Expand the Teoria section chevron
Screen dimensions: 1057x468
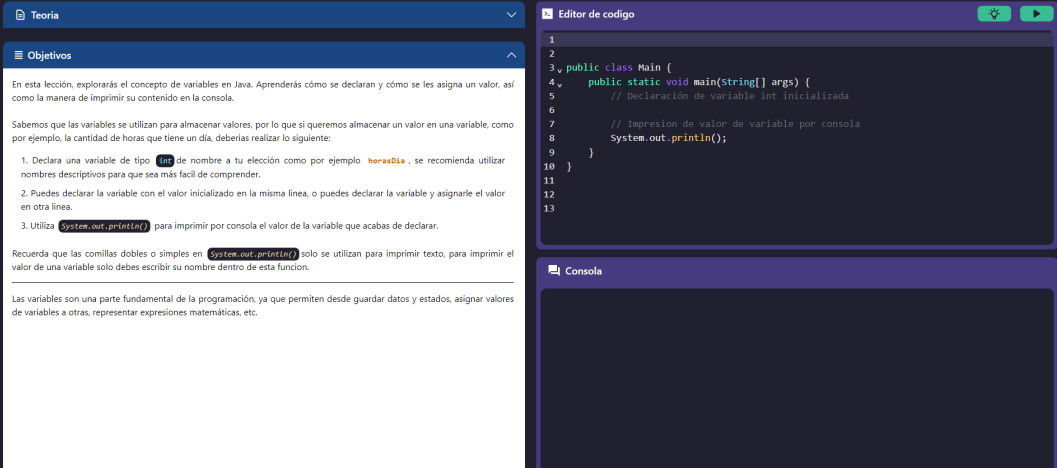point(511,15)
